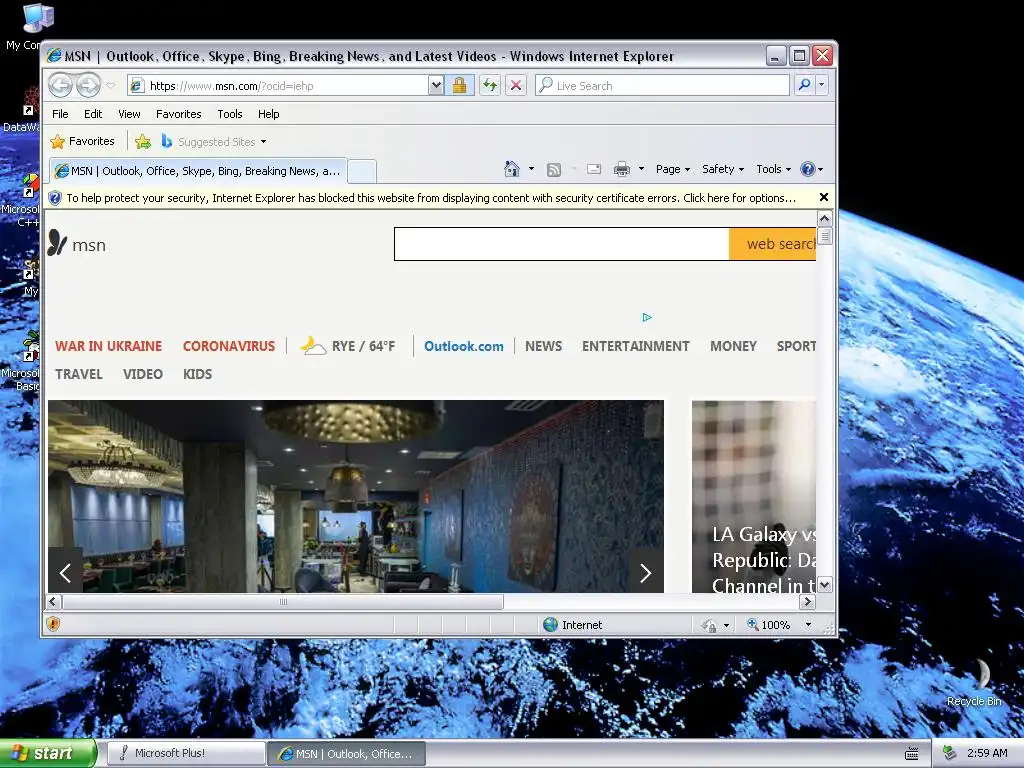1024x768 pixels.
Task: Print the page with the printer icon
Action: 622,169
